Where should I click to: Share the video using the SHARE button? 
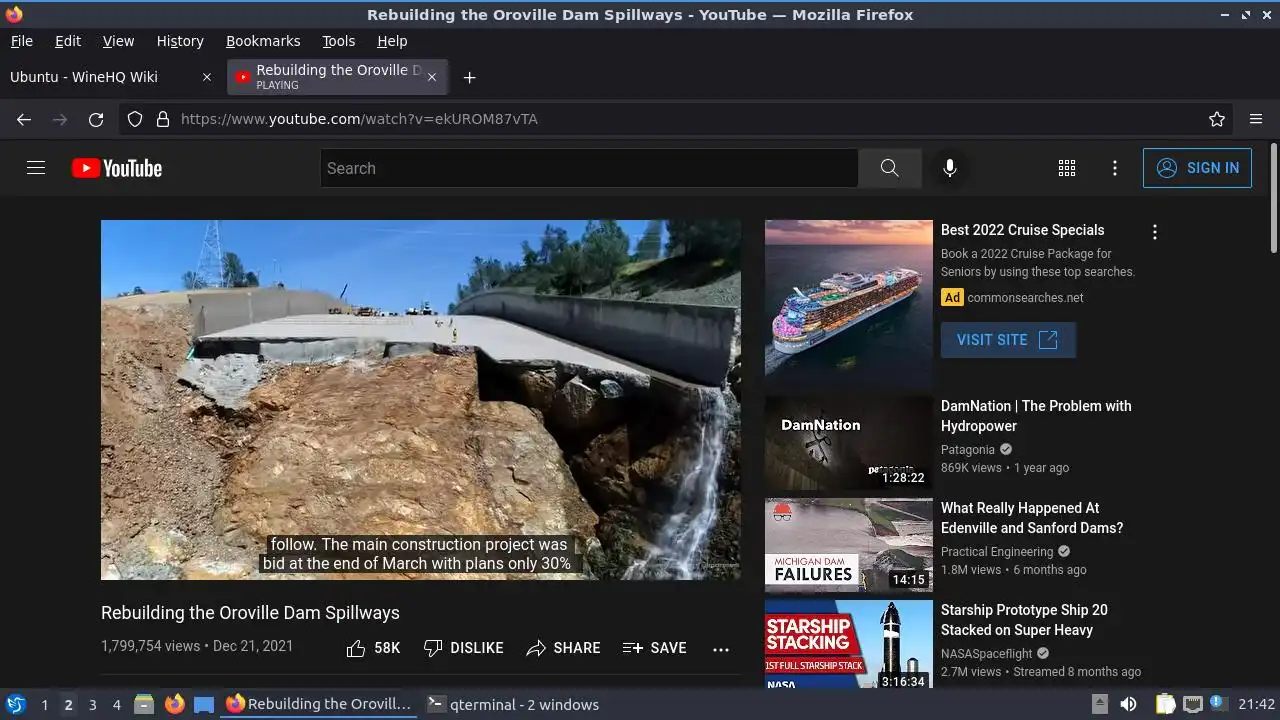click(563, 648)
